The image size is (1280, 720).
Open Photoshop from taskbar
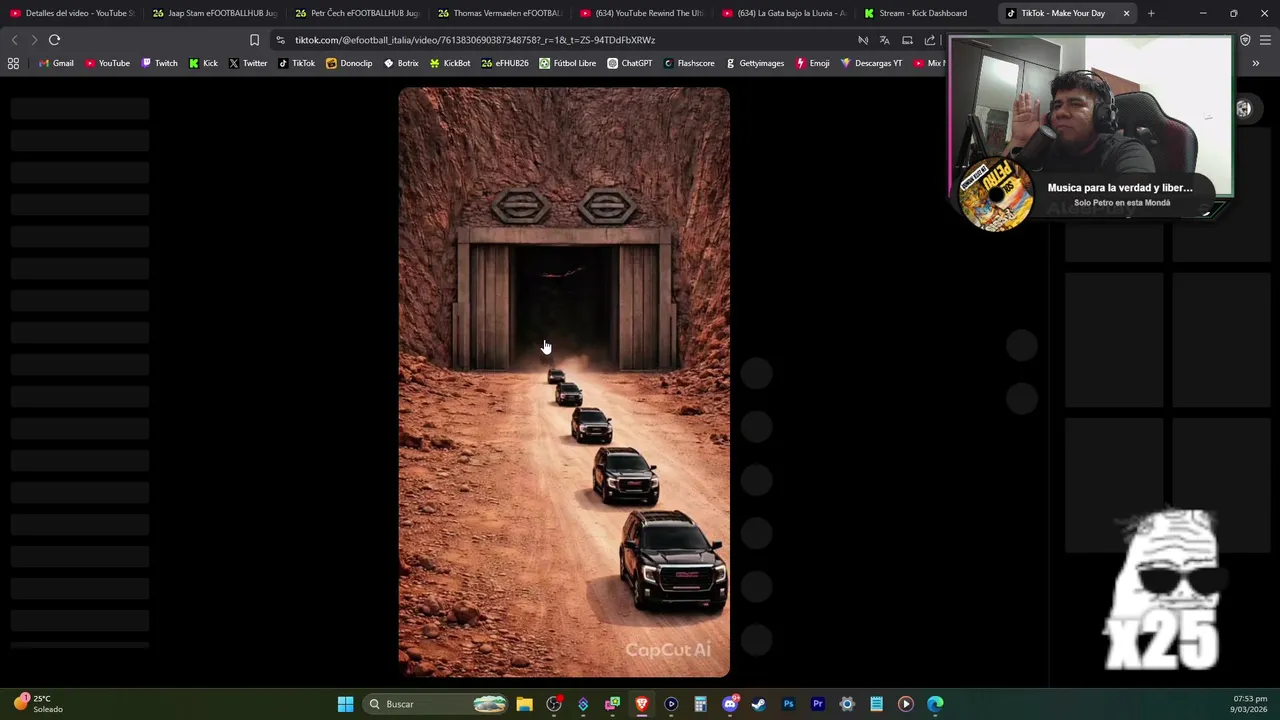[x=788, y=704]
